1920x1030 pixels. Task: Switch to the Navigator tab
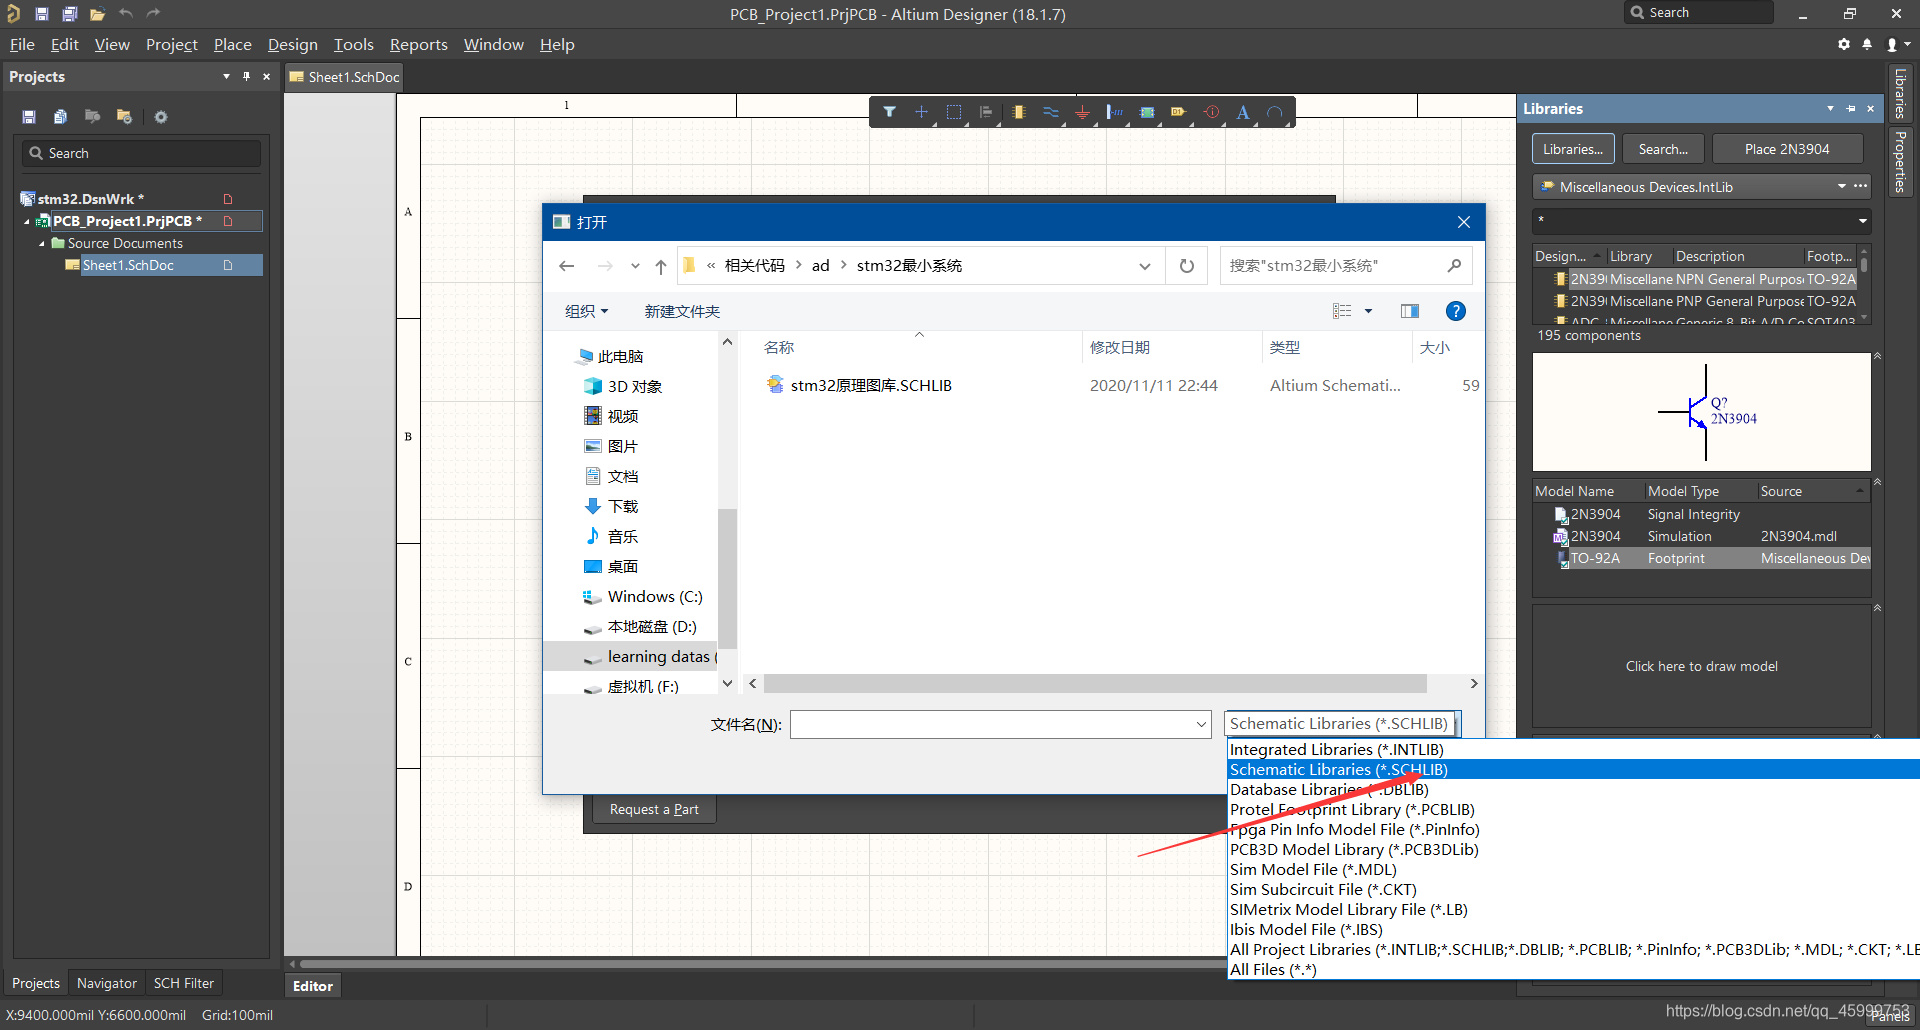[106, 983]
